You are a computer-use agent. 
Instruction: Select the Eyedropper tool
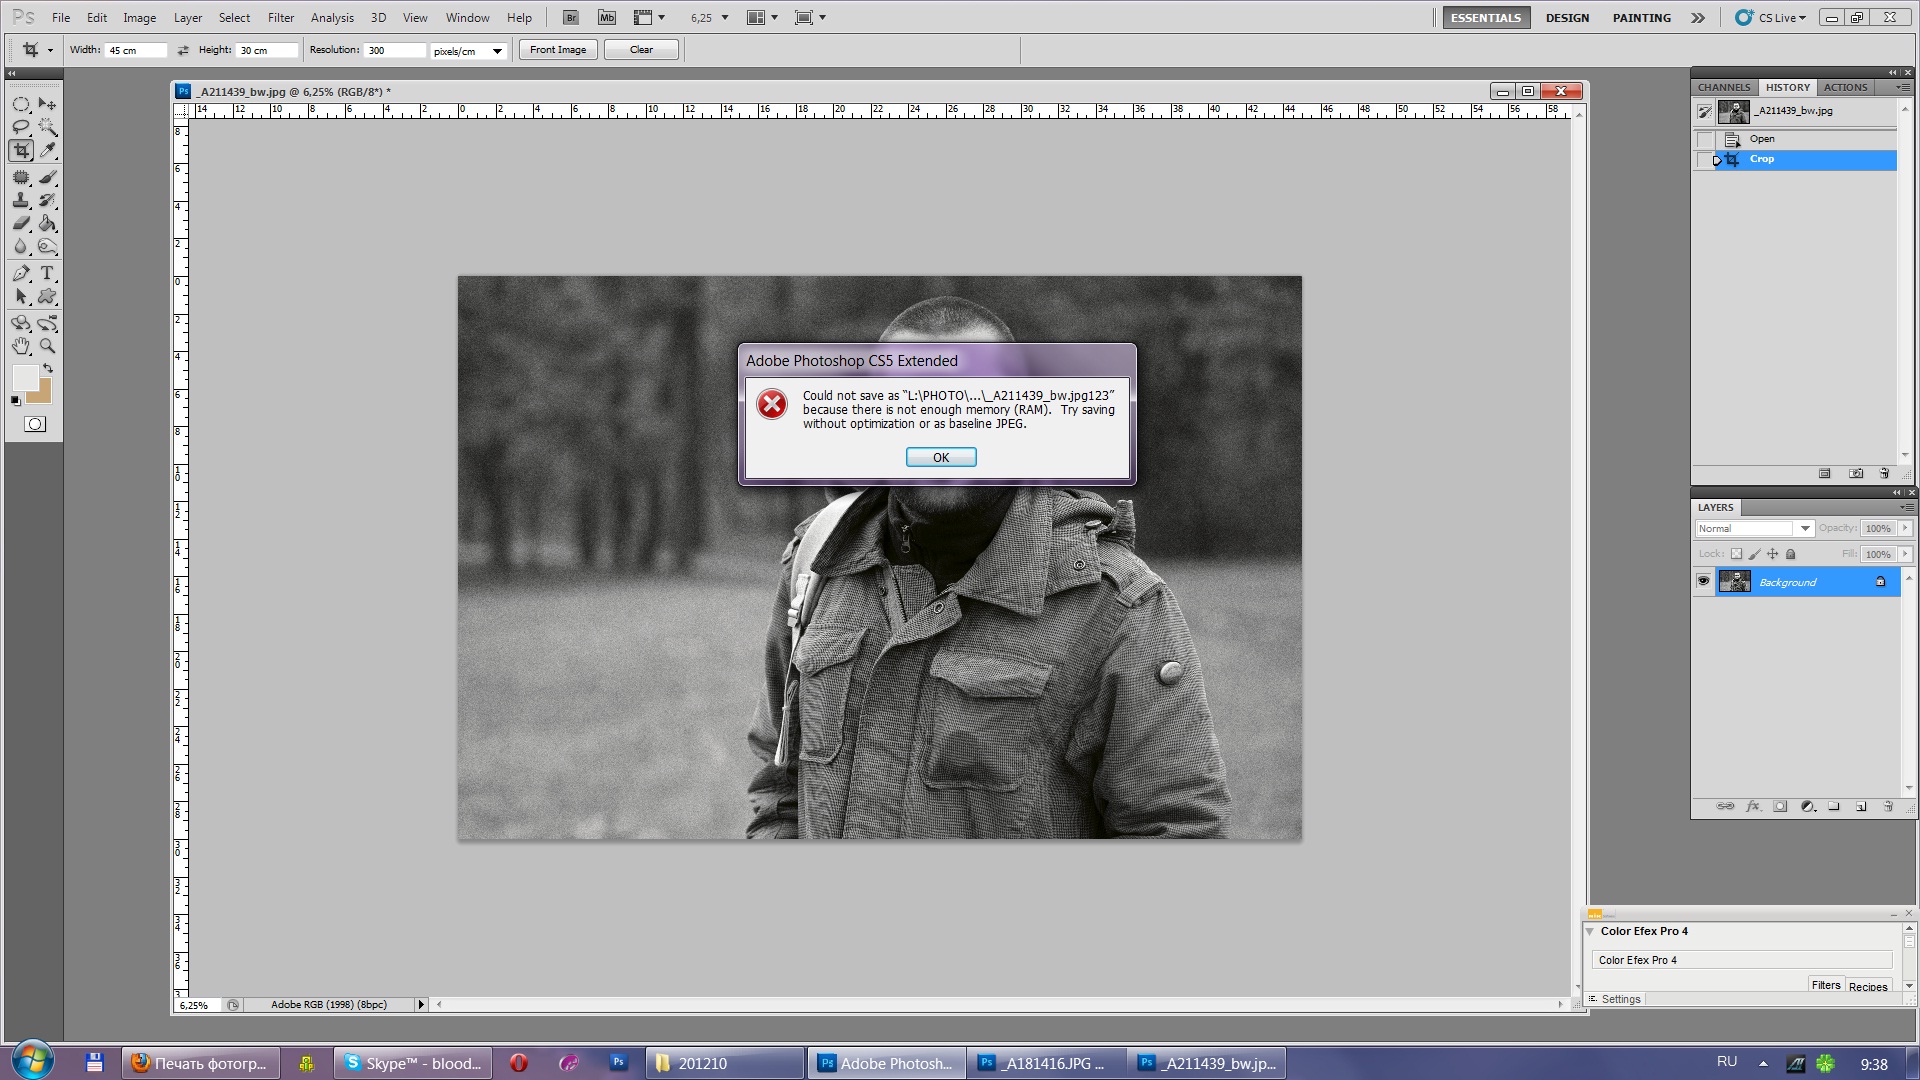pyautogui.click(x=47, y=151)
